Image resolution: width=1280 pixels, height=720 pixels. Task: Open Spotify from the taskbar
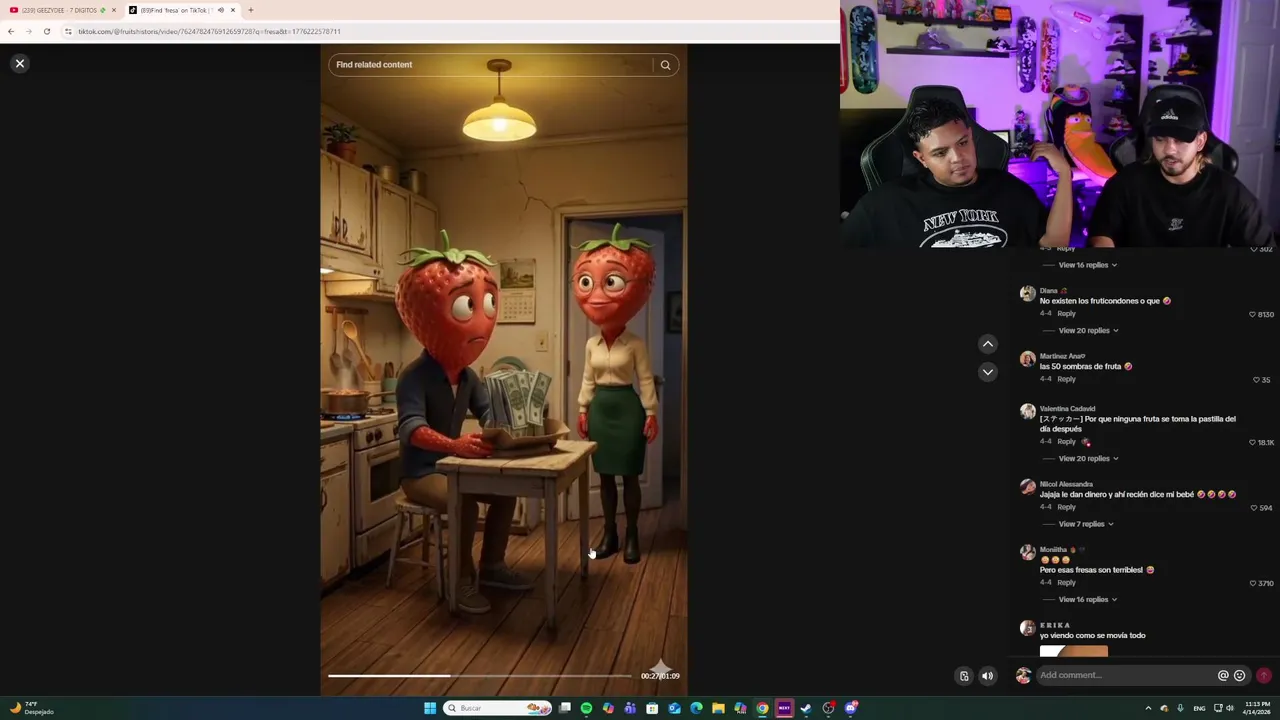tap(586, 708)
